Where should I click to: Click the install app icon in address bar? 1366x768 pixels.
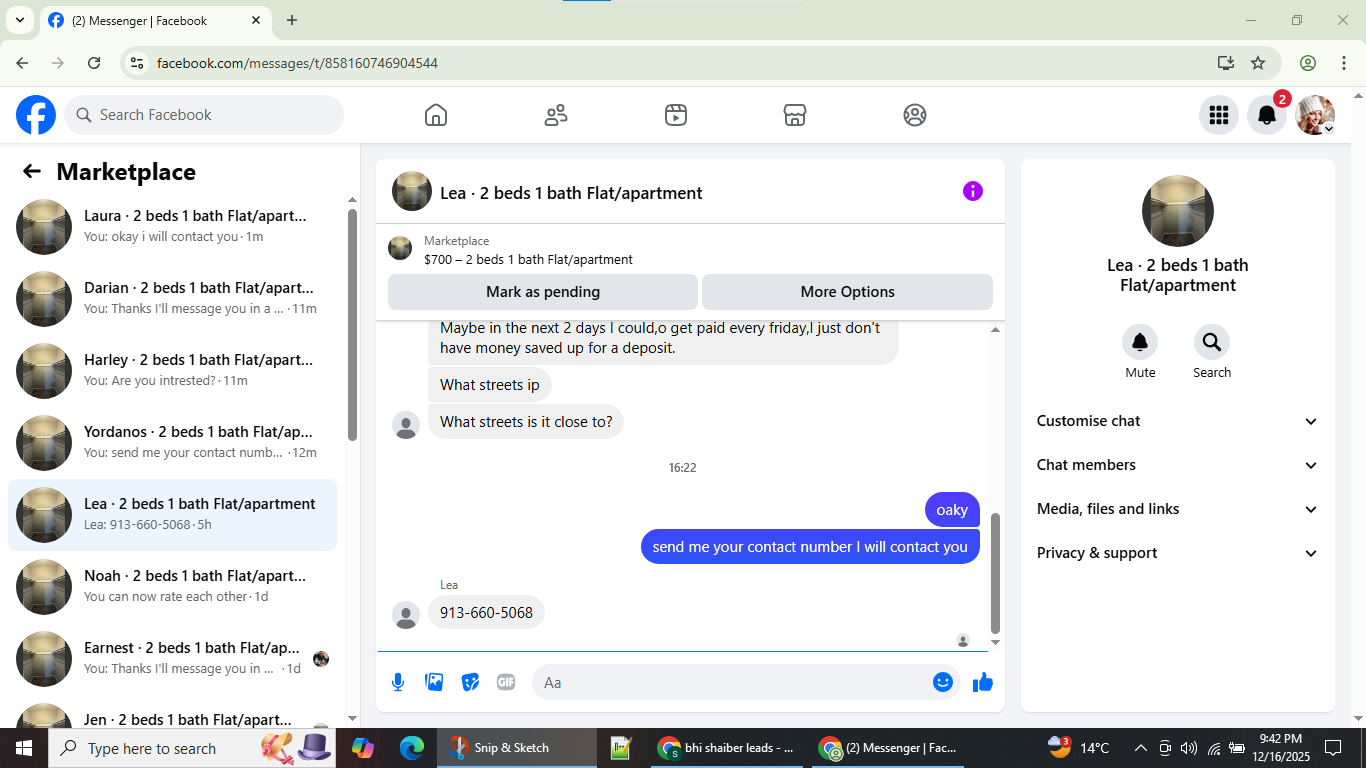(x=1226, y=63)
